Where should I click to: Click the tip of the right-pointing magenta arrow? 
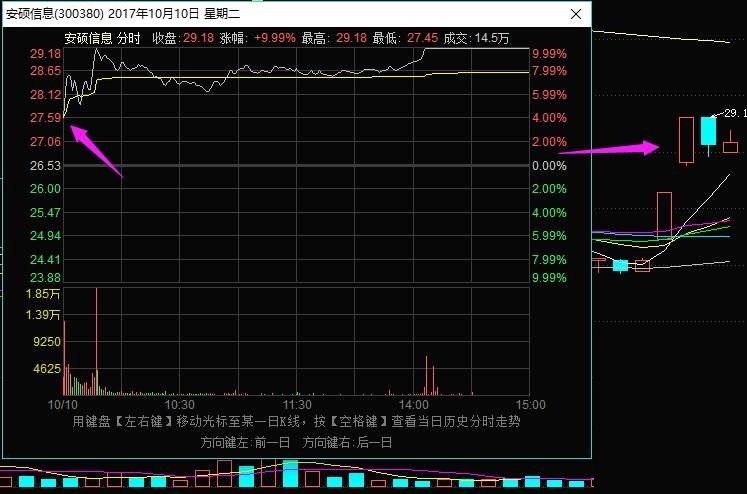pos(656,148)
